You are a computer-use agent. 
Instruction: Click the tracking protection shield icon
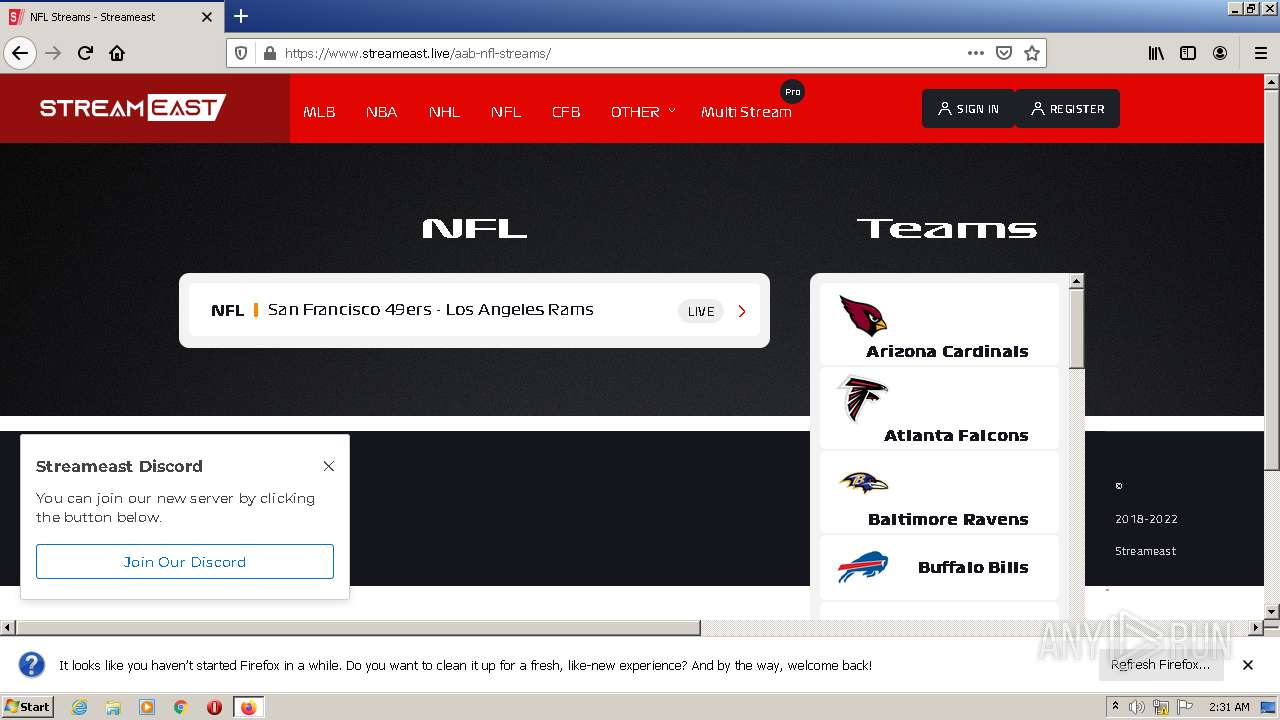[x=241, y=53]
